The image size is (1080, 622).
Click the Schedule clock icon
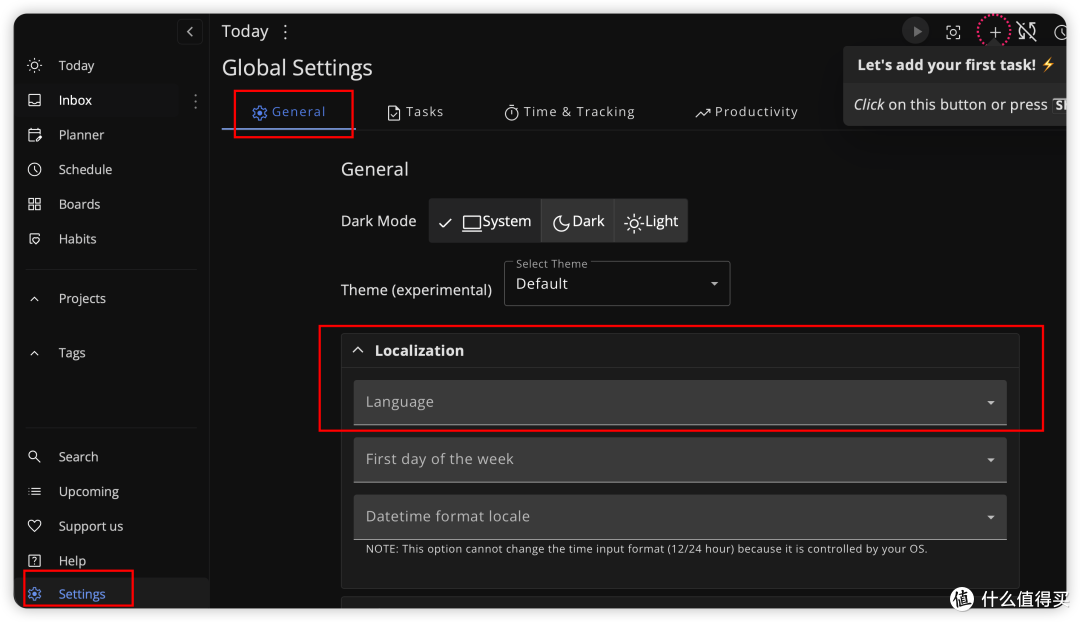(34, 169)
